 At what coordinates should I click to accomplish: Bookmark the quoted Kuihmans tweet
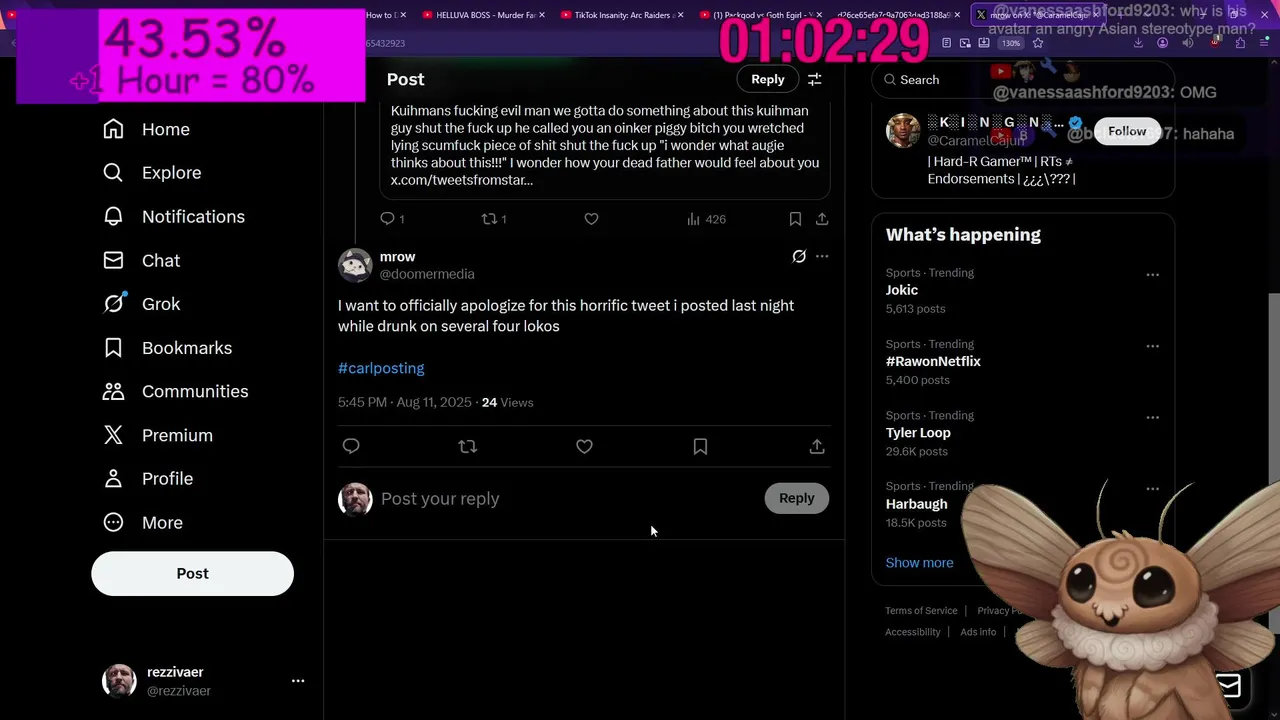pos(795,219)
